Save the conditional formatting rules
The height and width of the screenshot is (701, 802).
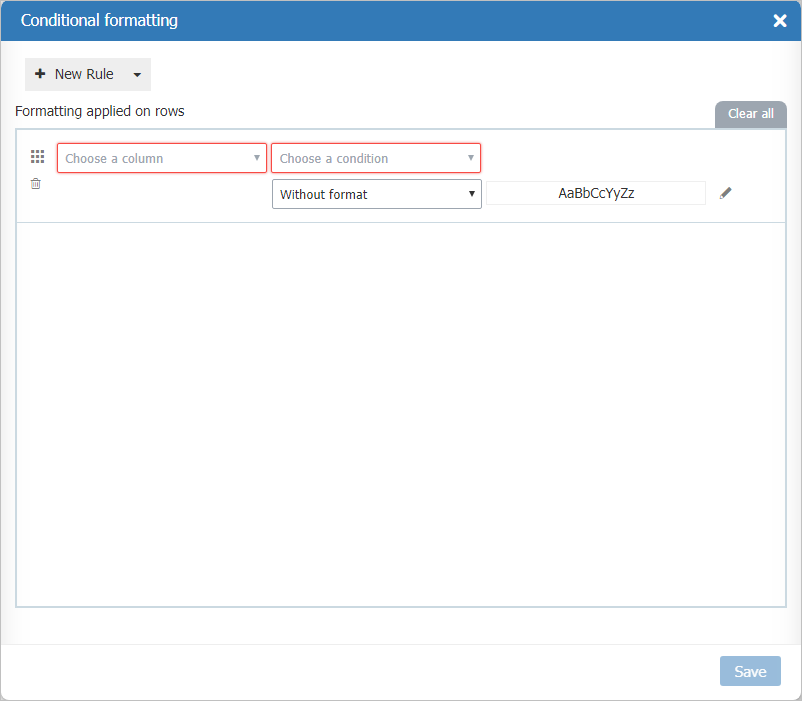(750, 671)
